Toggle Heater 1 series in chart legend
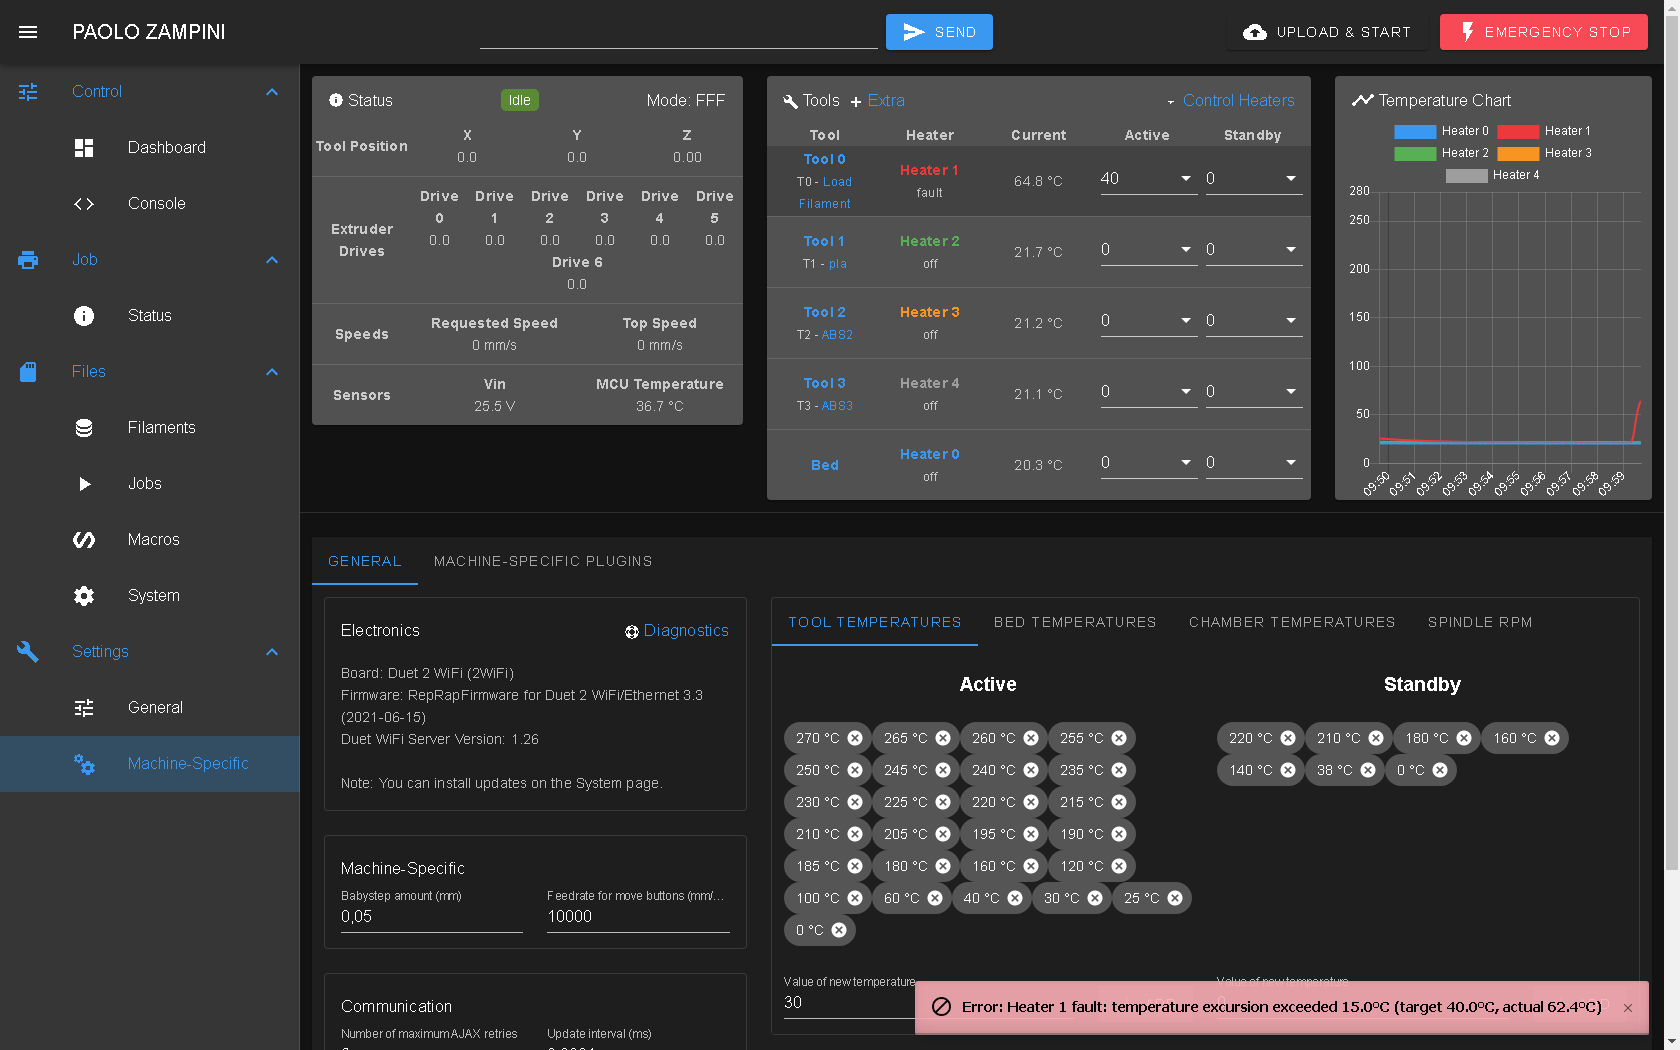 tap(1544, 131)
